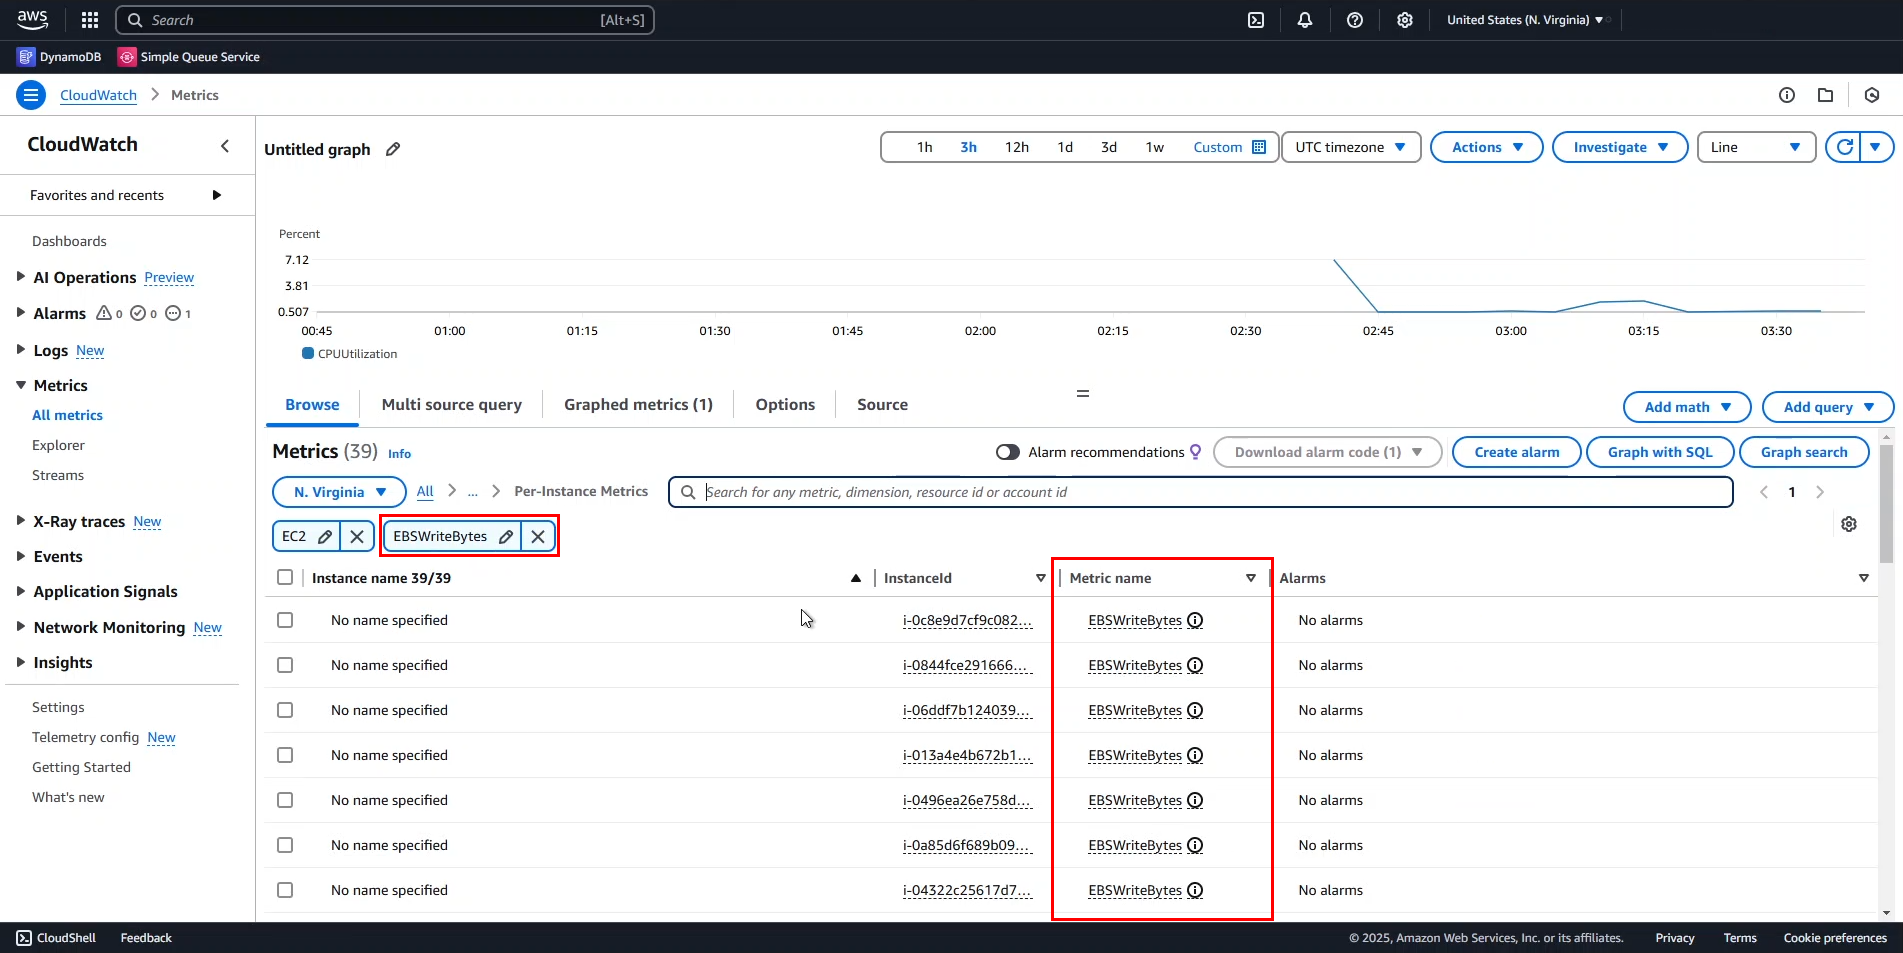
Task: Open All metrics in the sidebar
Action: click(67, 415)
